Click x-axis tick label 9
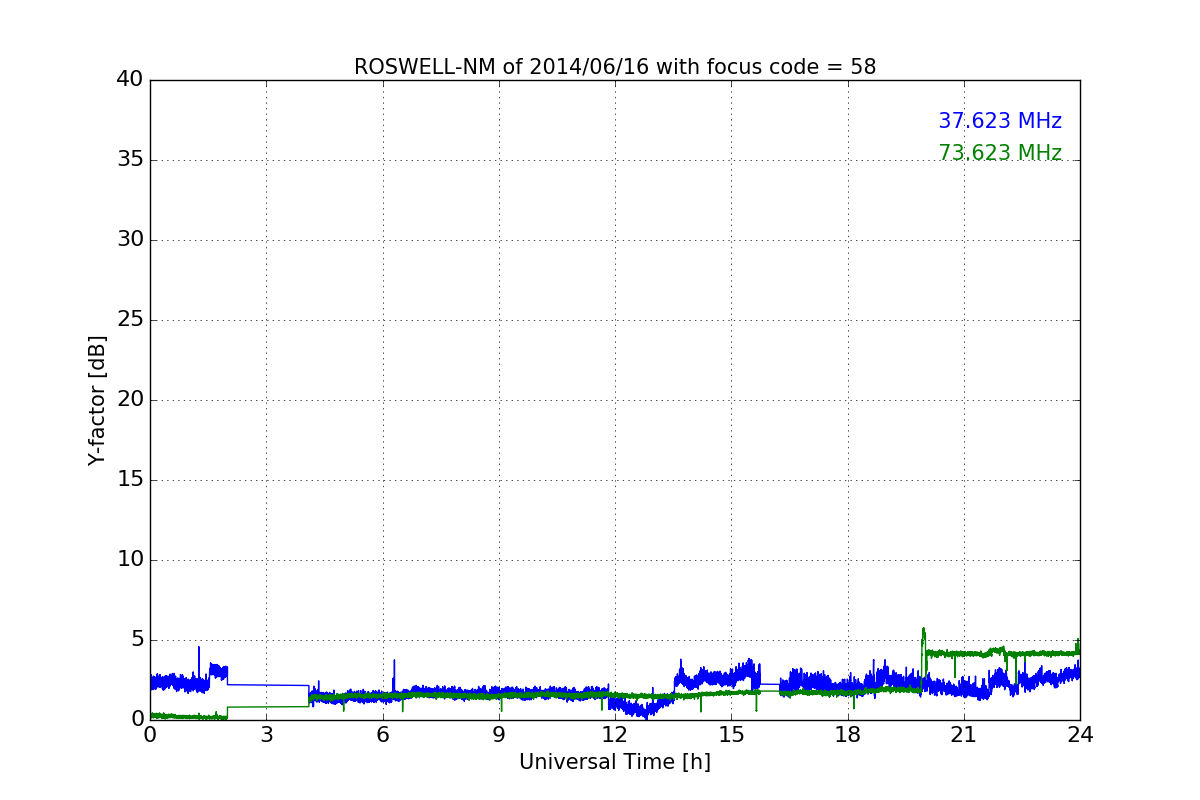The height and width of the screenshot is (800, 1200). click(x=499, y=735)
